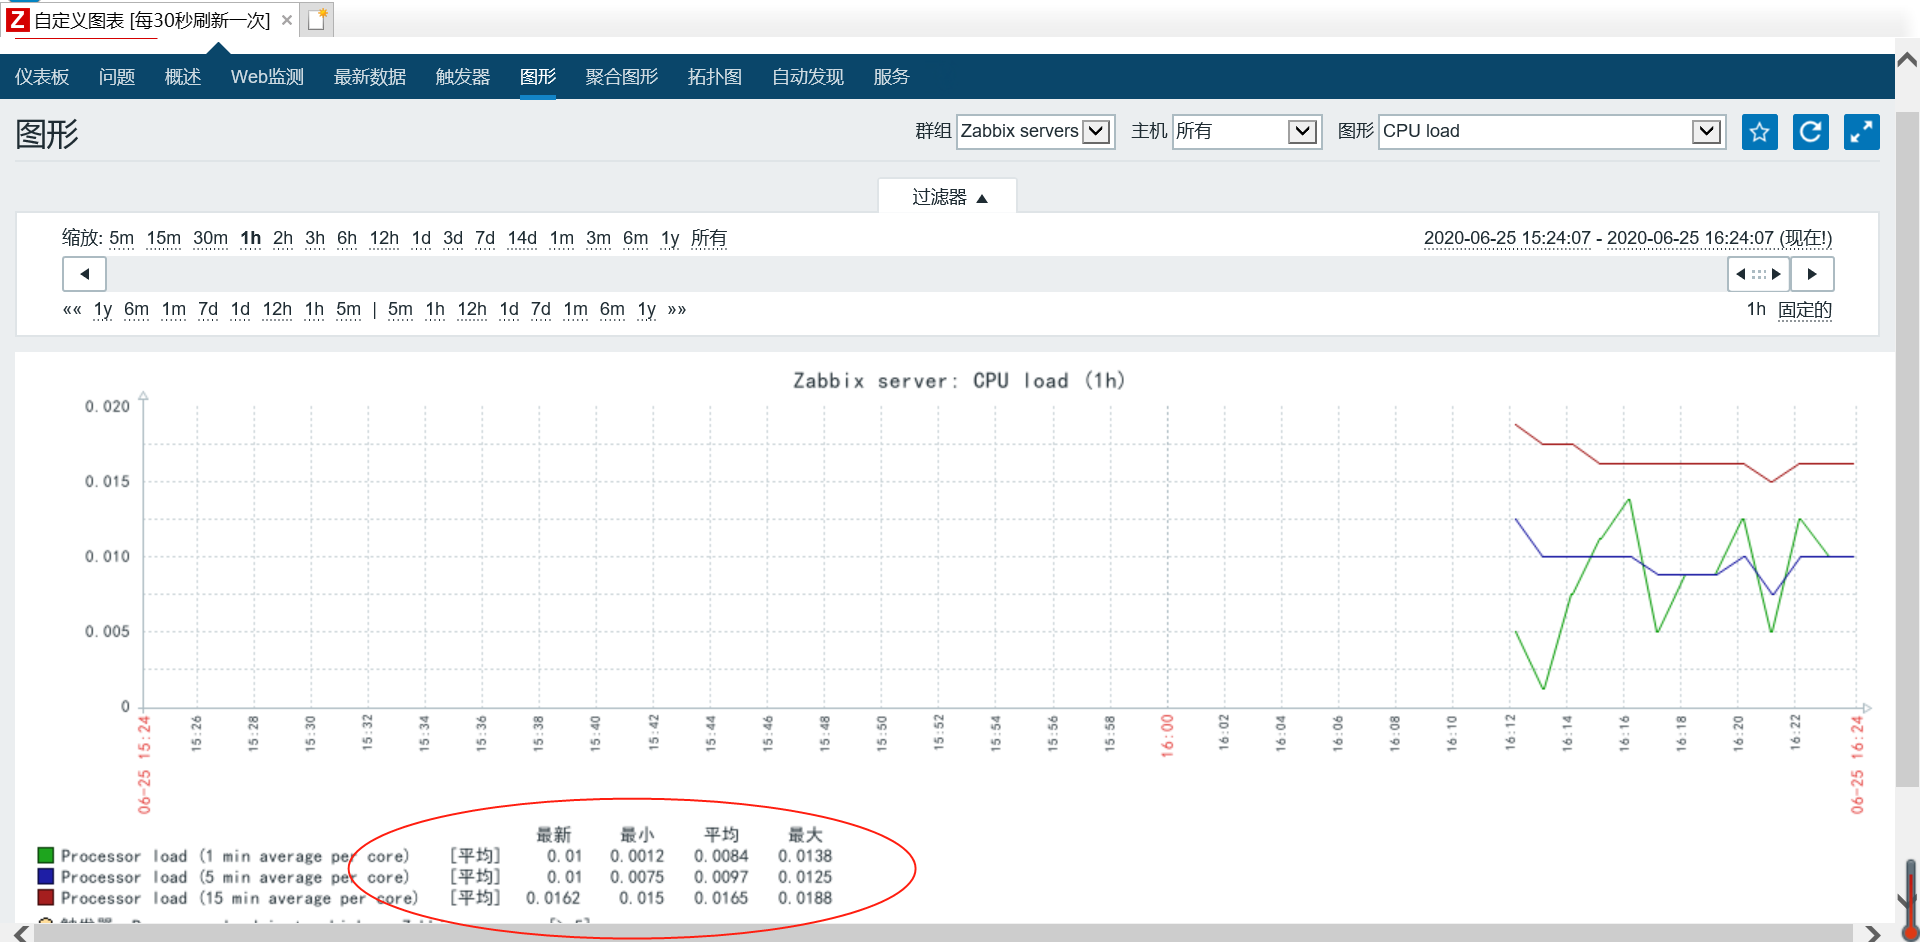Click the blue 5 min load legend swatch

tap(45, 876)
